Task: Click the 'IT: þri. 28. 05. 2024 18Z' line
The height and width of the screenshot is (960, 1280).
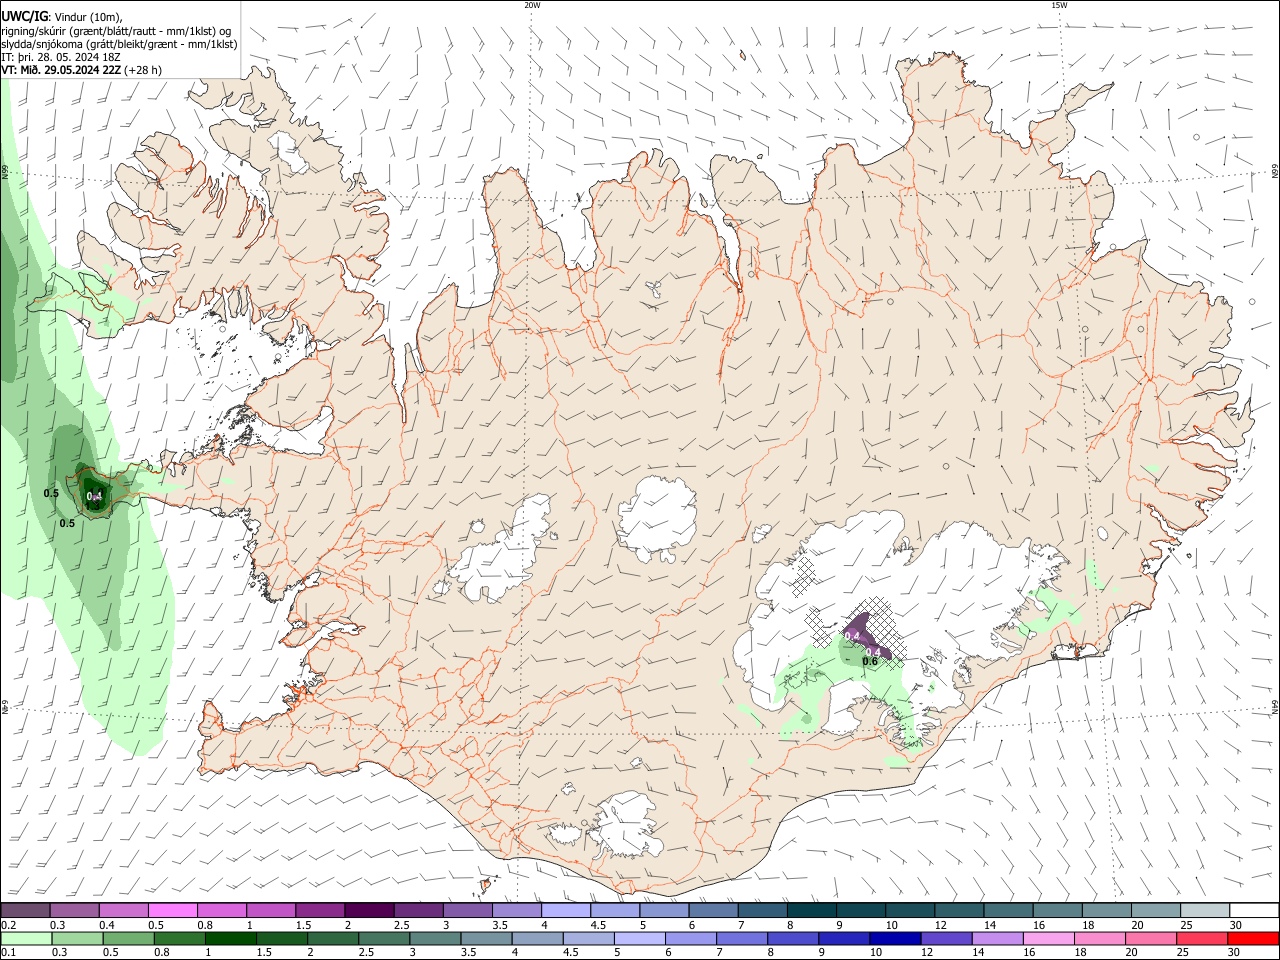Action: pos(61,57)
